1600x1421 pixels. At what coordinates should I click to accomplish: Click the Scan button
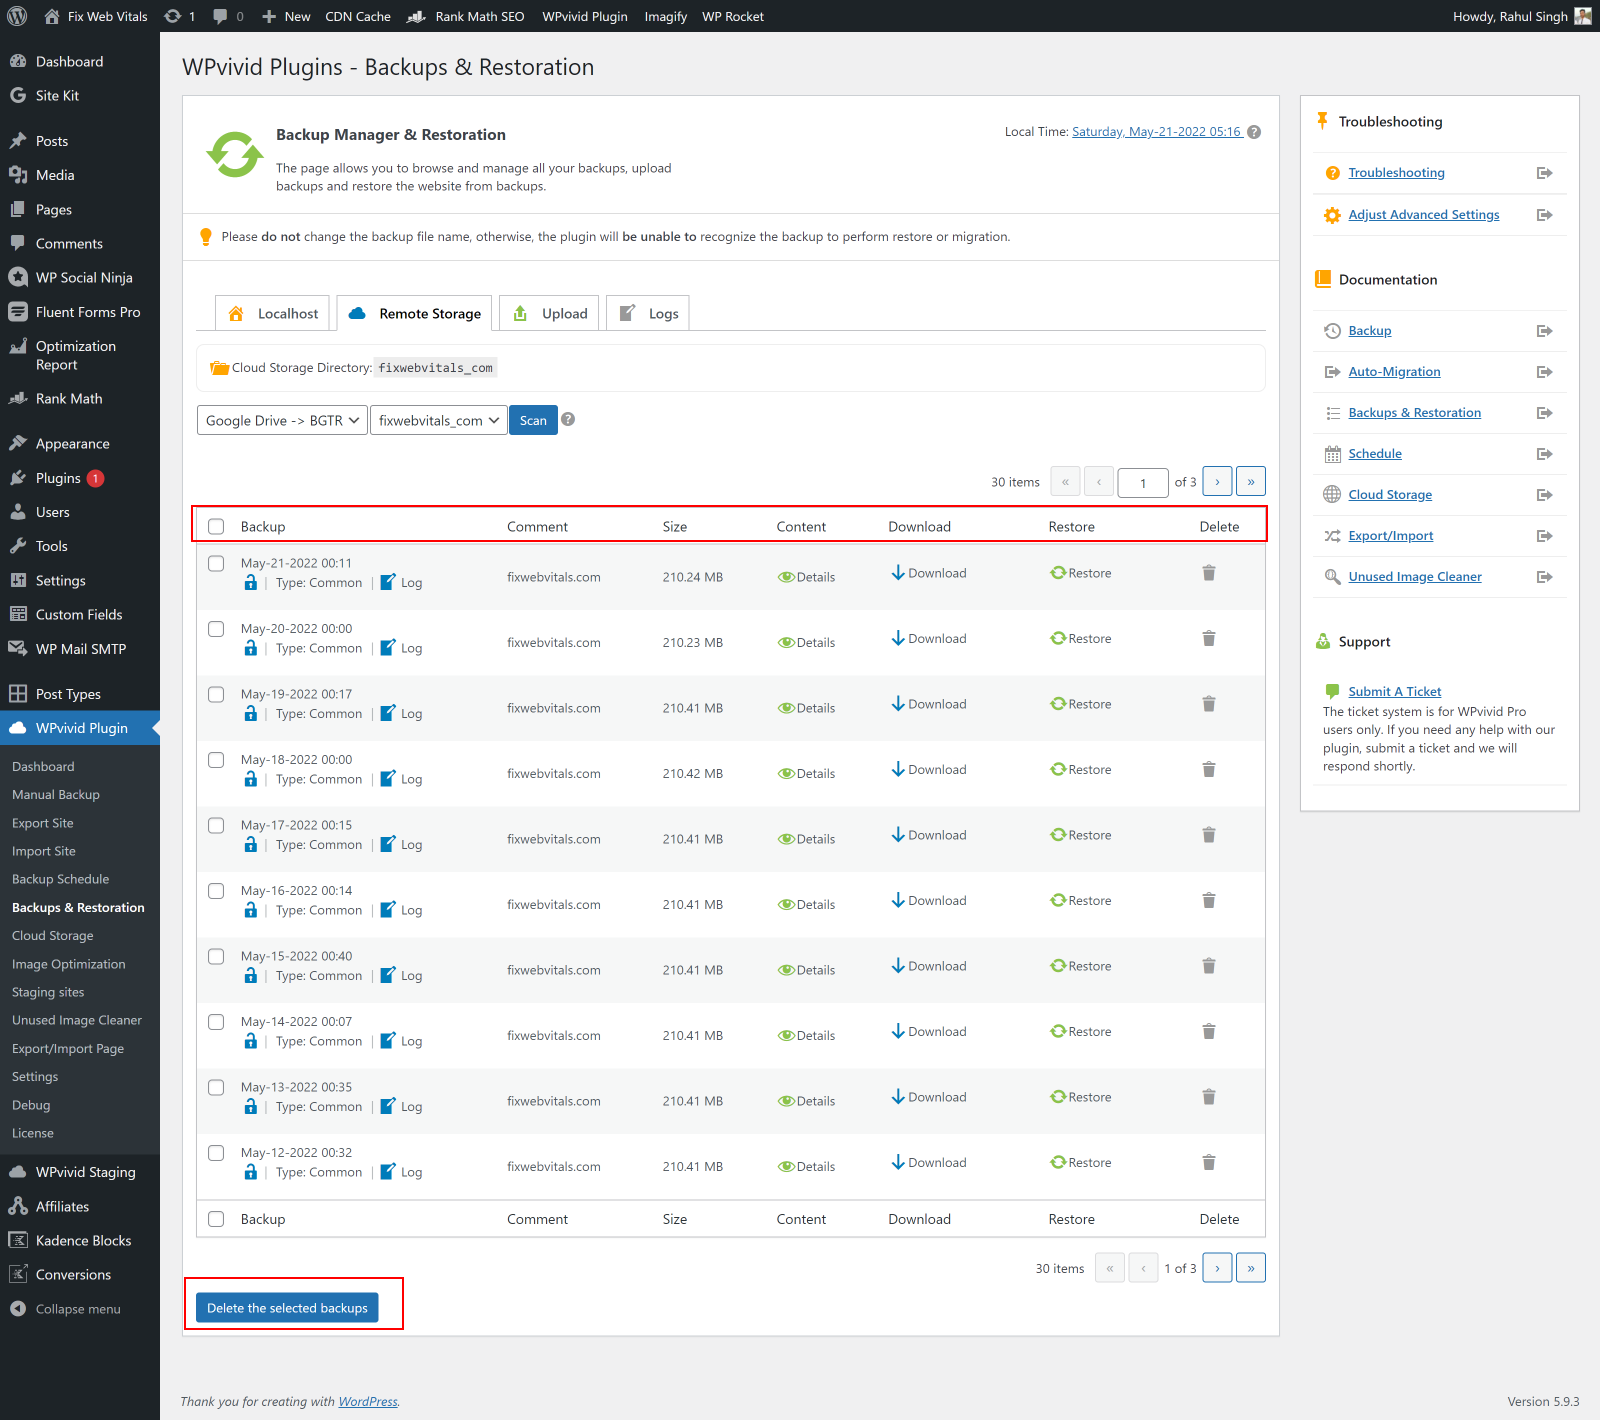(533, 421)
